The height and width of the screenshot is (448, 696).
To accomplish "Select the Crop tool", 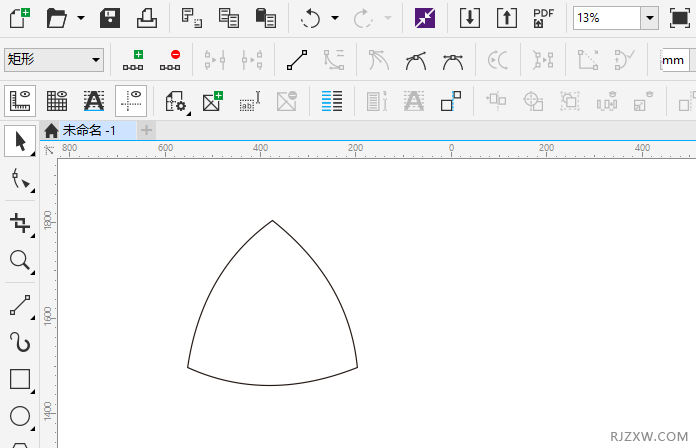I will (x=20, y=223).
